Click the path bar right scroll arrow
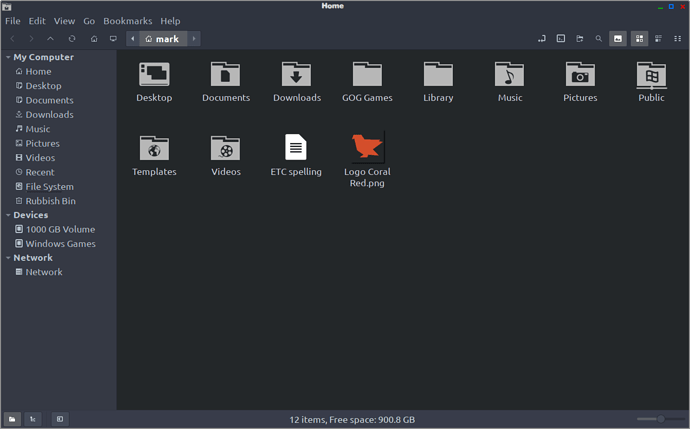This screenshot has width=690, height=429. tap(194, 39)
